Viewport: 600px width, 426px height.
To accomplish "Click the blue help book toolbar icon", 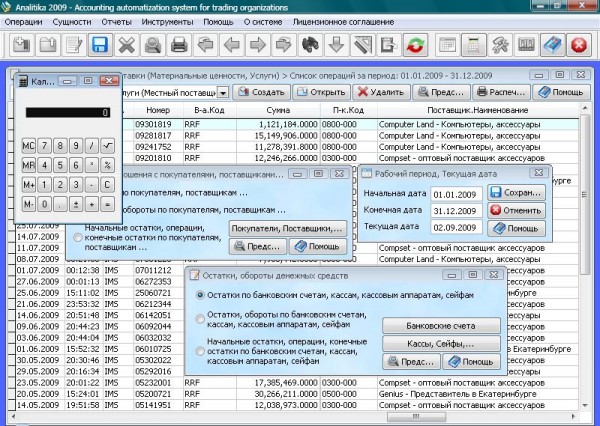I will click(x=553, y=45).
